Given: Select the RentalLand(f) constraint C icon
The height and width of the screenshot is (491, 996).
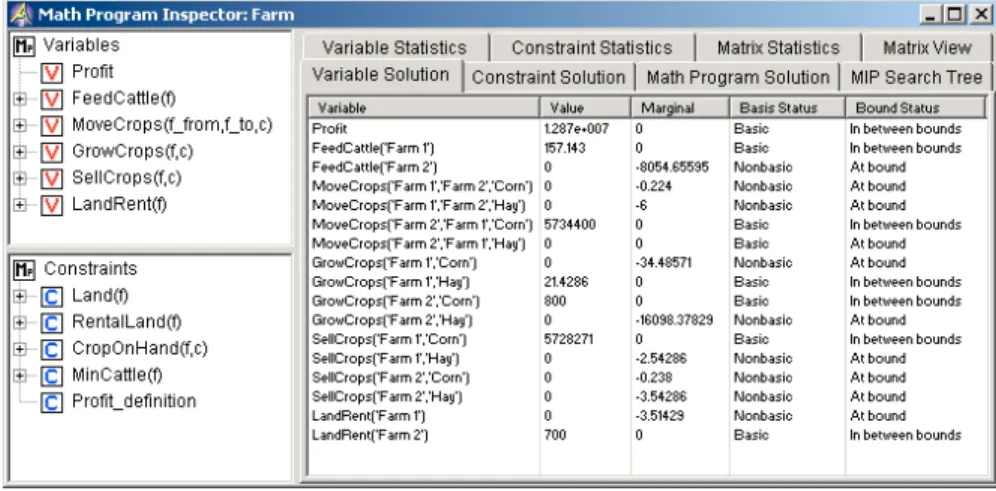Looking at the screenshot, I should 51,323.
